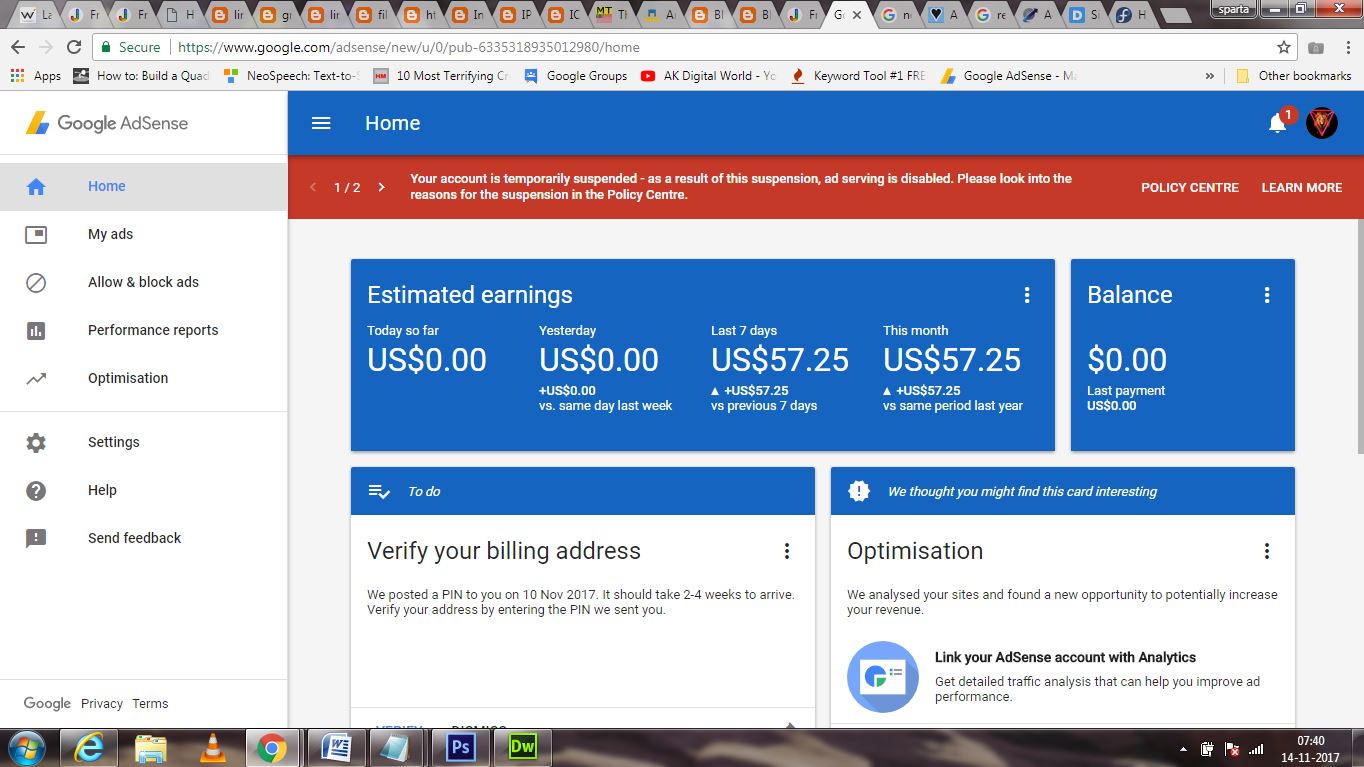Click the Send feedback icon
Viewport: 1364px width, 767px height.
tap(36, 538)
